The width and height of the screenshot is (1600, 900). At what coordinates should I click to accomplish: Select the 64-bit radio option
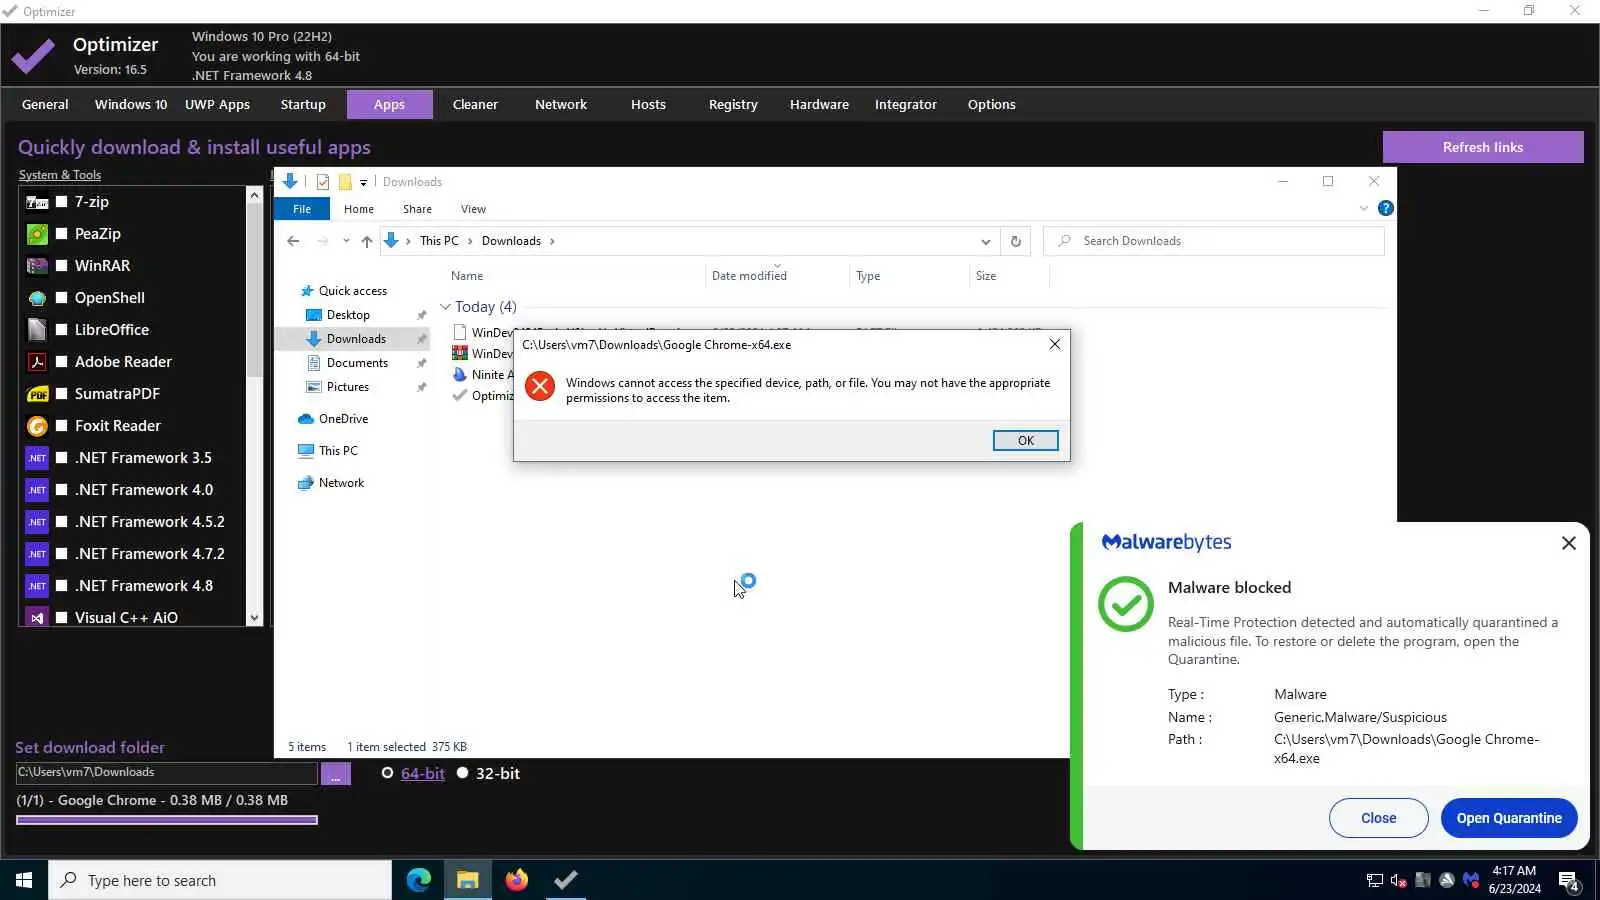click(388, 773)
